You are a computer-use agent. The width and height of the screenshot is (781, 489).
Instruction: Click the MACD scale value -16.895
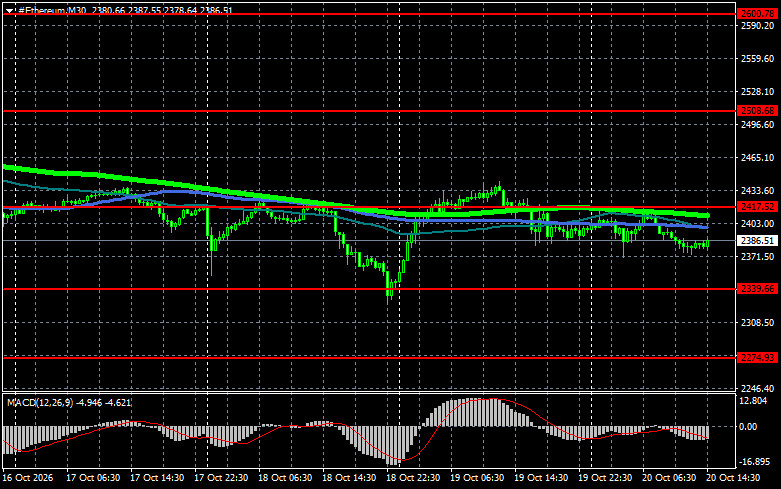coord(753,462)
